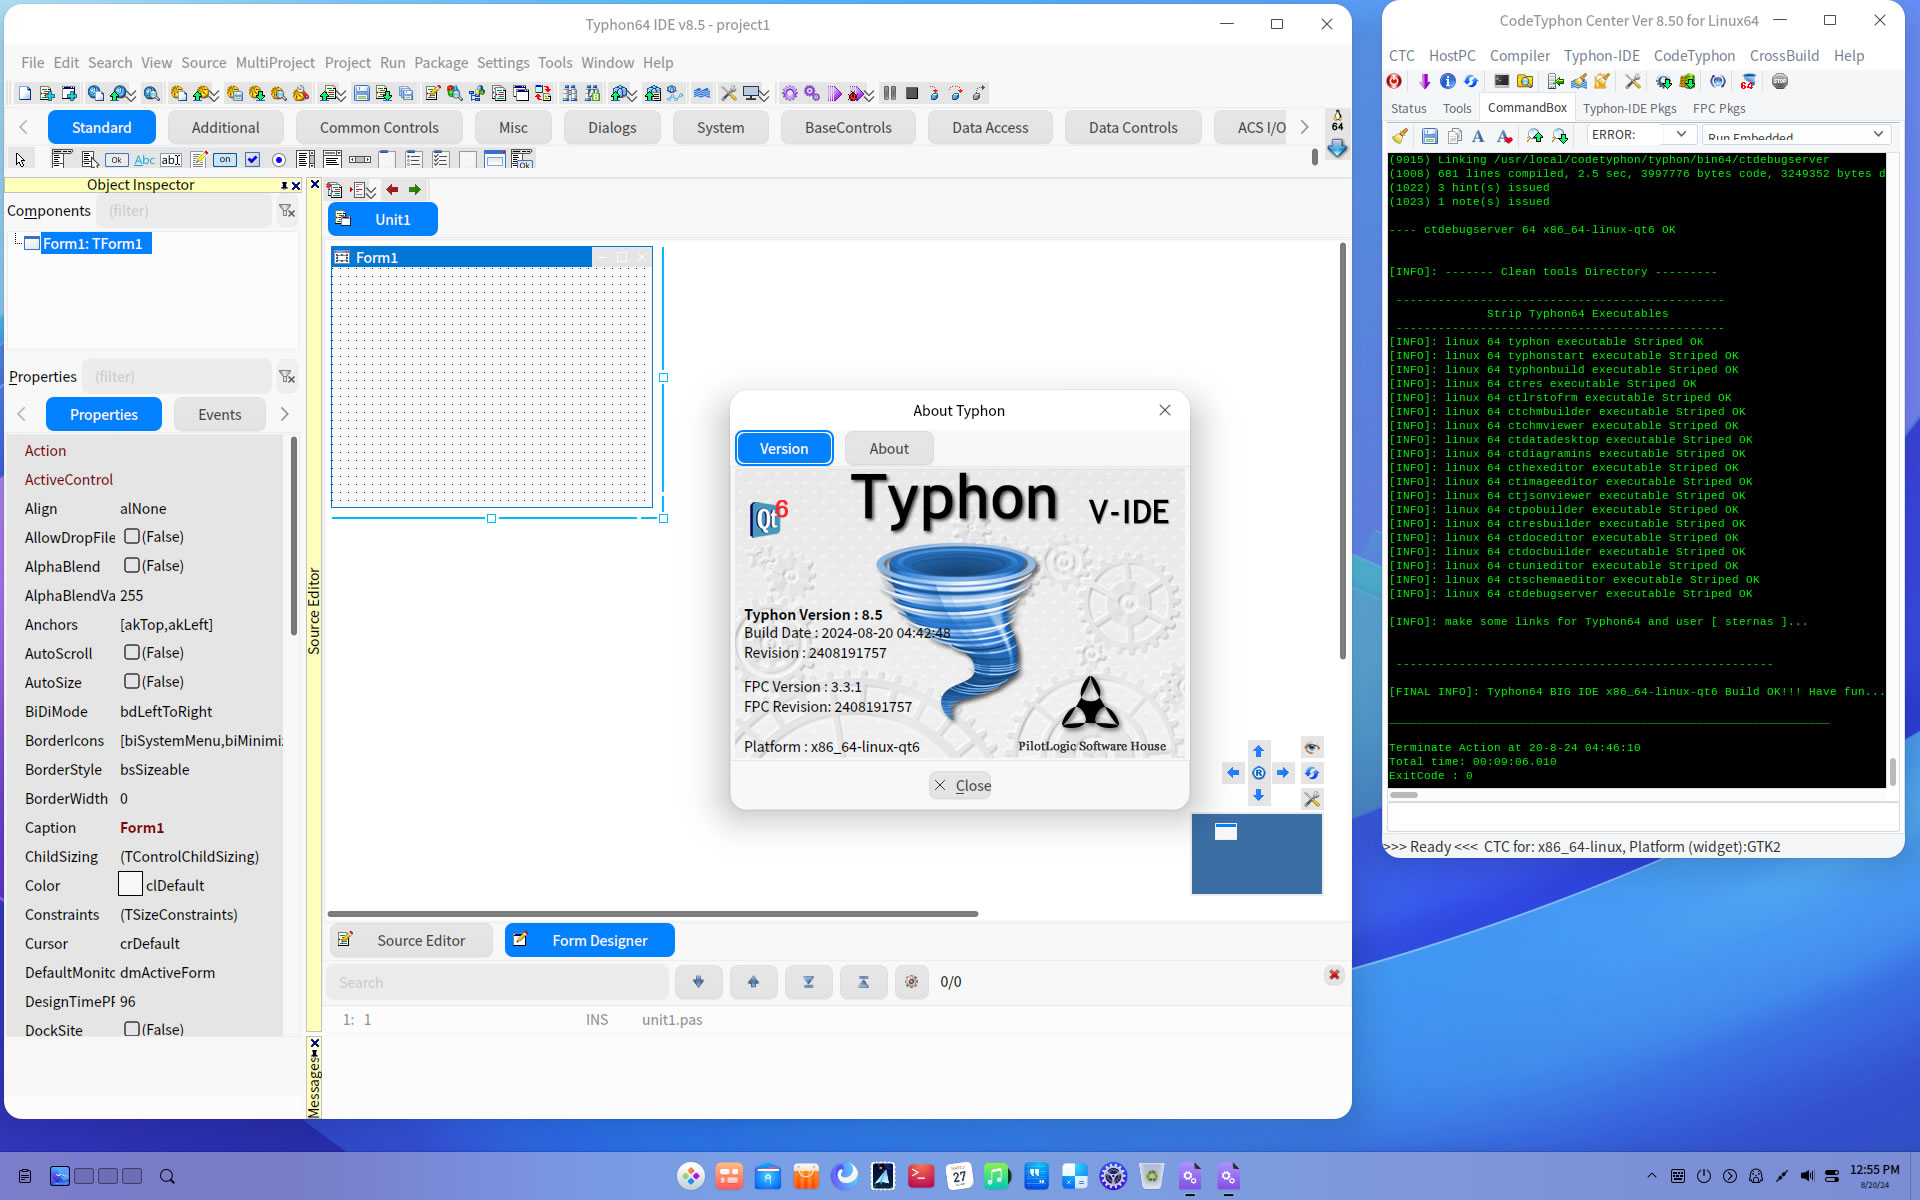Open dropdown arrow next to the monitor toolbar icon
The width and height of the screenshot is (1920, 1200).
point(764,94)
